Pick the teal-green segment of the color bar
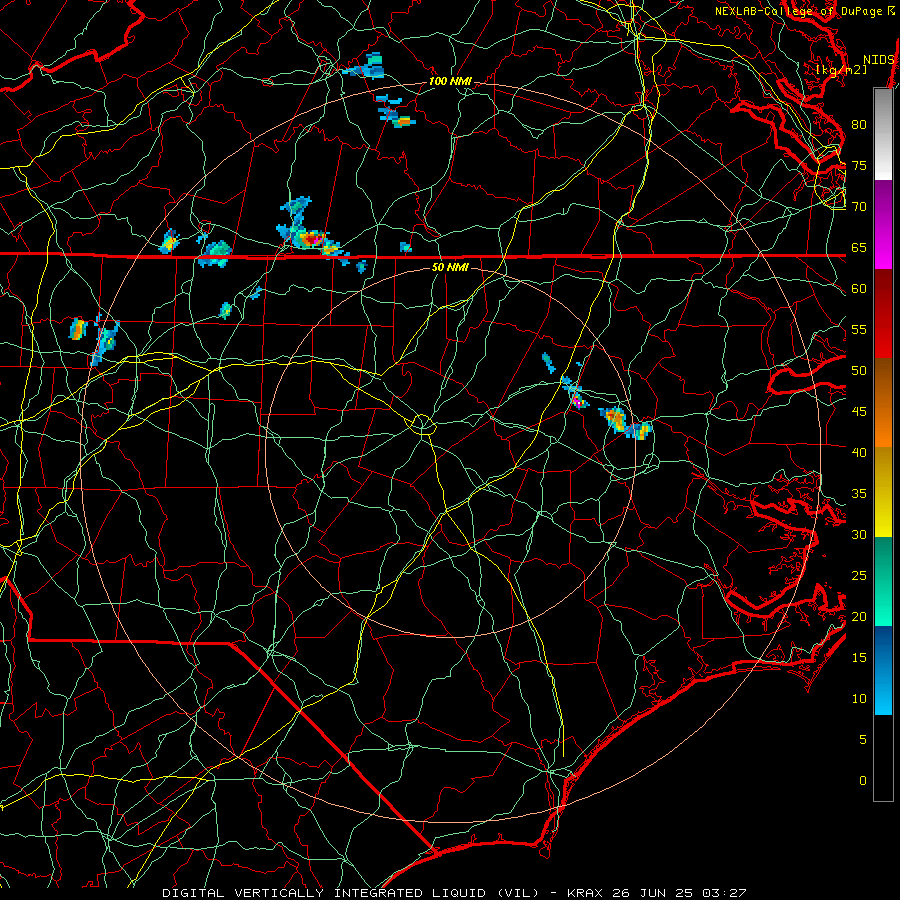 [x=883, y=581]
